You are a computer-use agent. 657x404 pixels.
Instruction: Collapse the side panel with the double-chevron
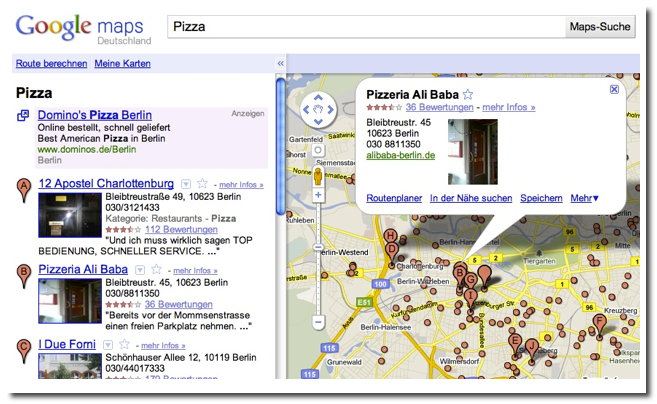click(280, 64)
